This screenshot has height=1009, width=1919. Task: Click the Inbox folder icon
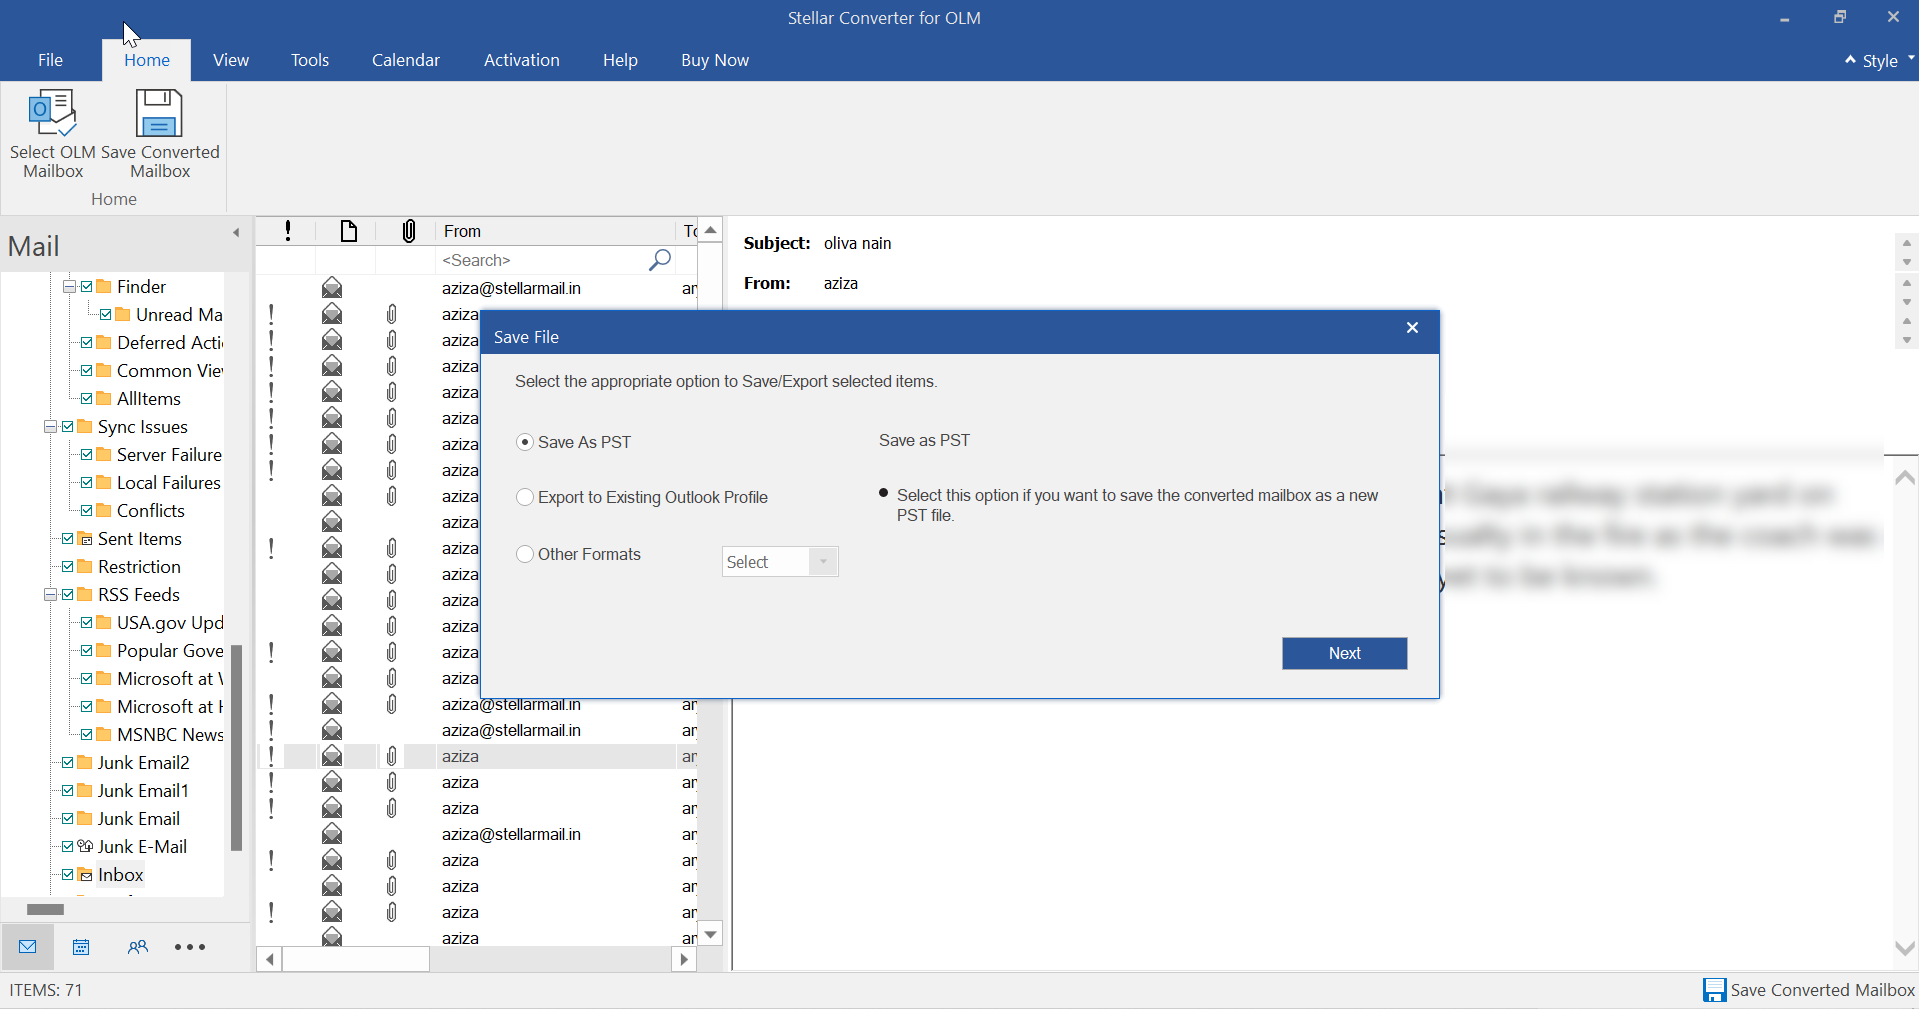click(x=85, y=875)
